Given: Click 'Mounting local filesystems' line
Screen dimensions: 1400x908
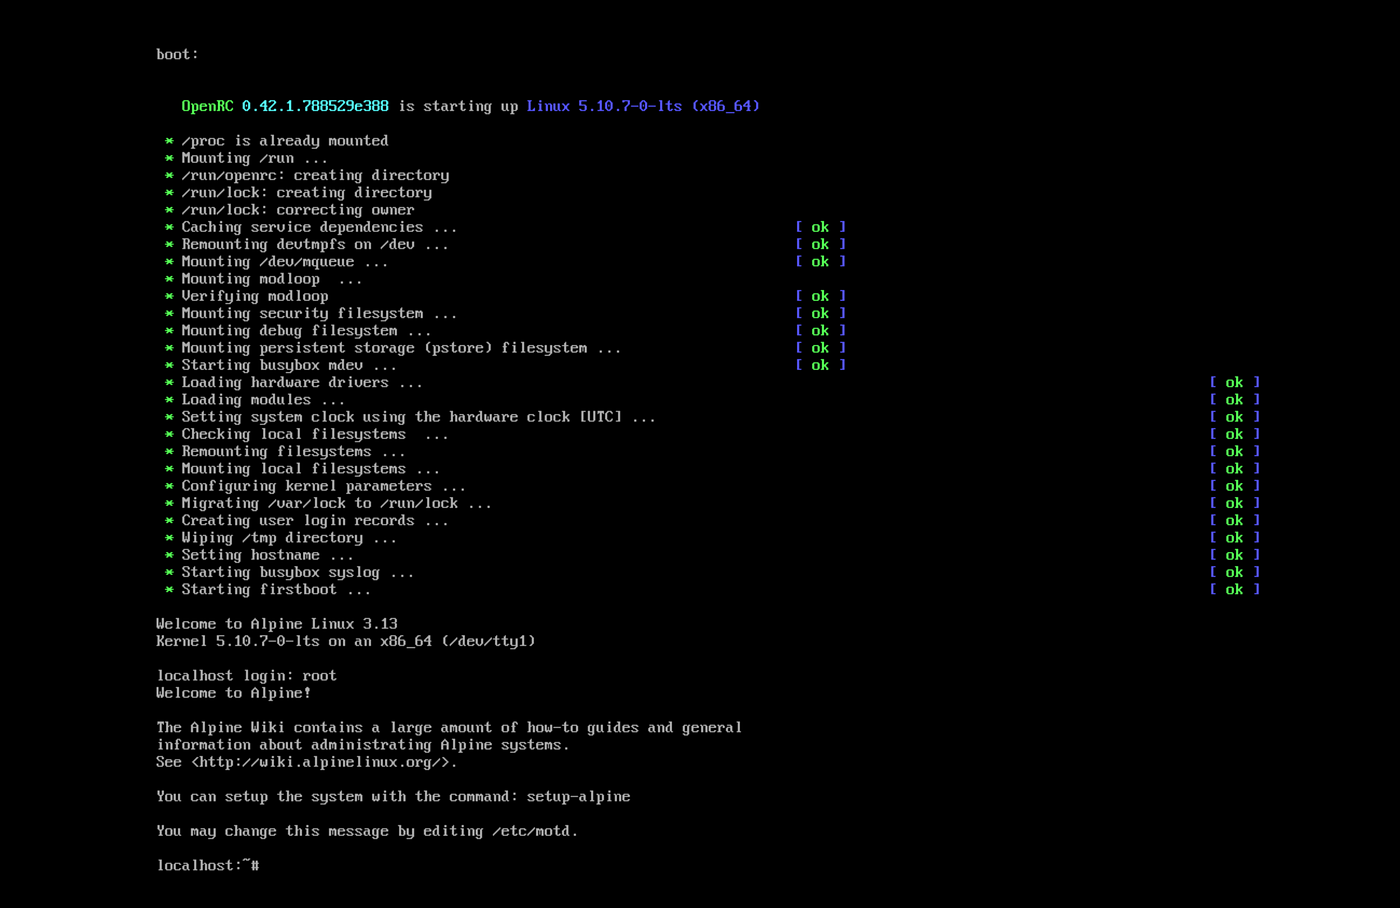Looking at the screenshot, I should point(310,469).
